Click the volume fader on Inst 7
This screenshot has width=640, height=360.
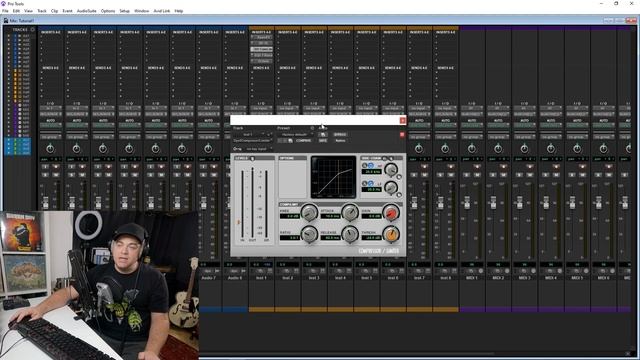coord(414,202)
